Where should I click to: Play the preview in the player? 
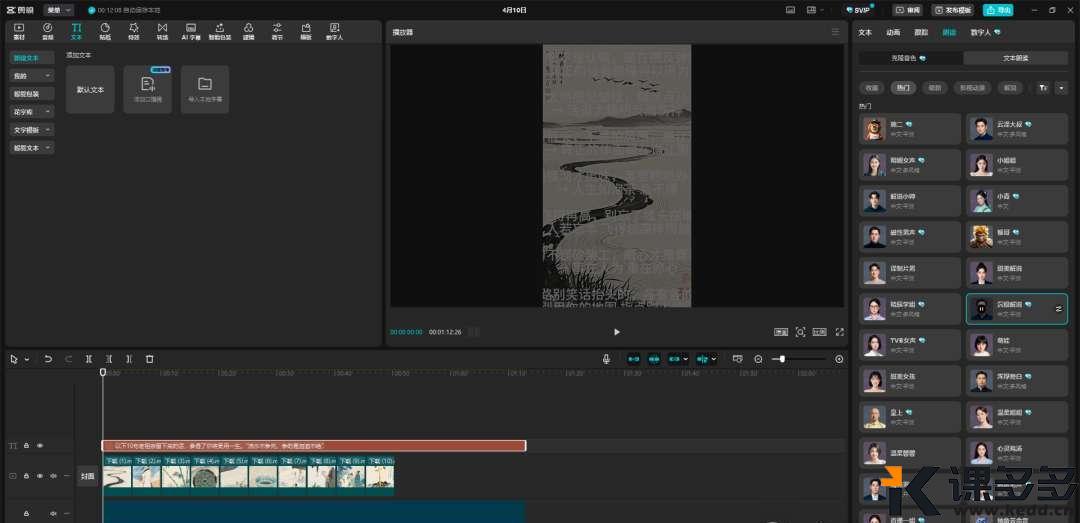[x=616, y=331]
